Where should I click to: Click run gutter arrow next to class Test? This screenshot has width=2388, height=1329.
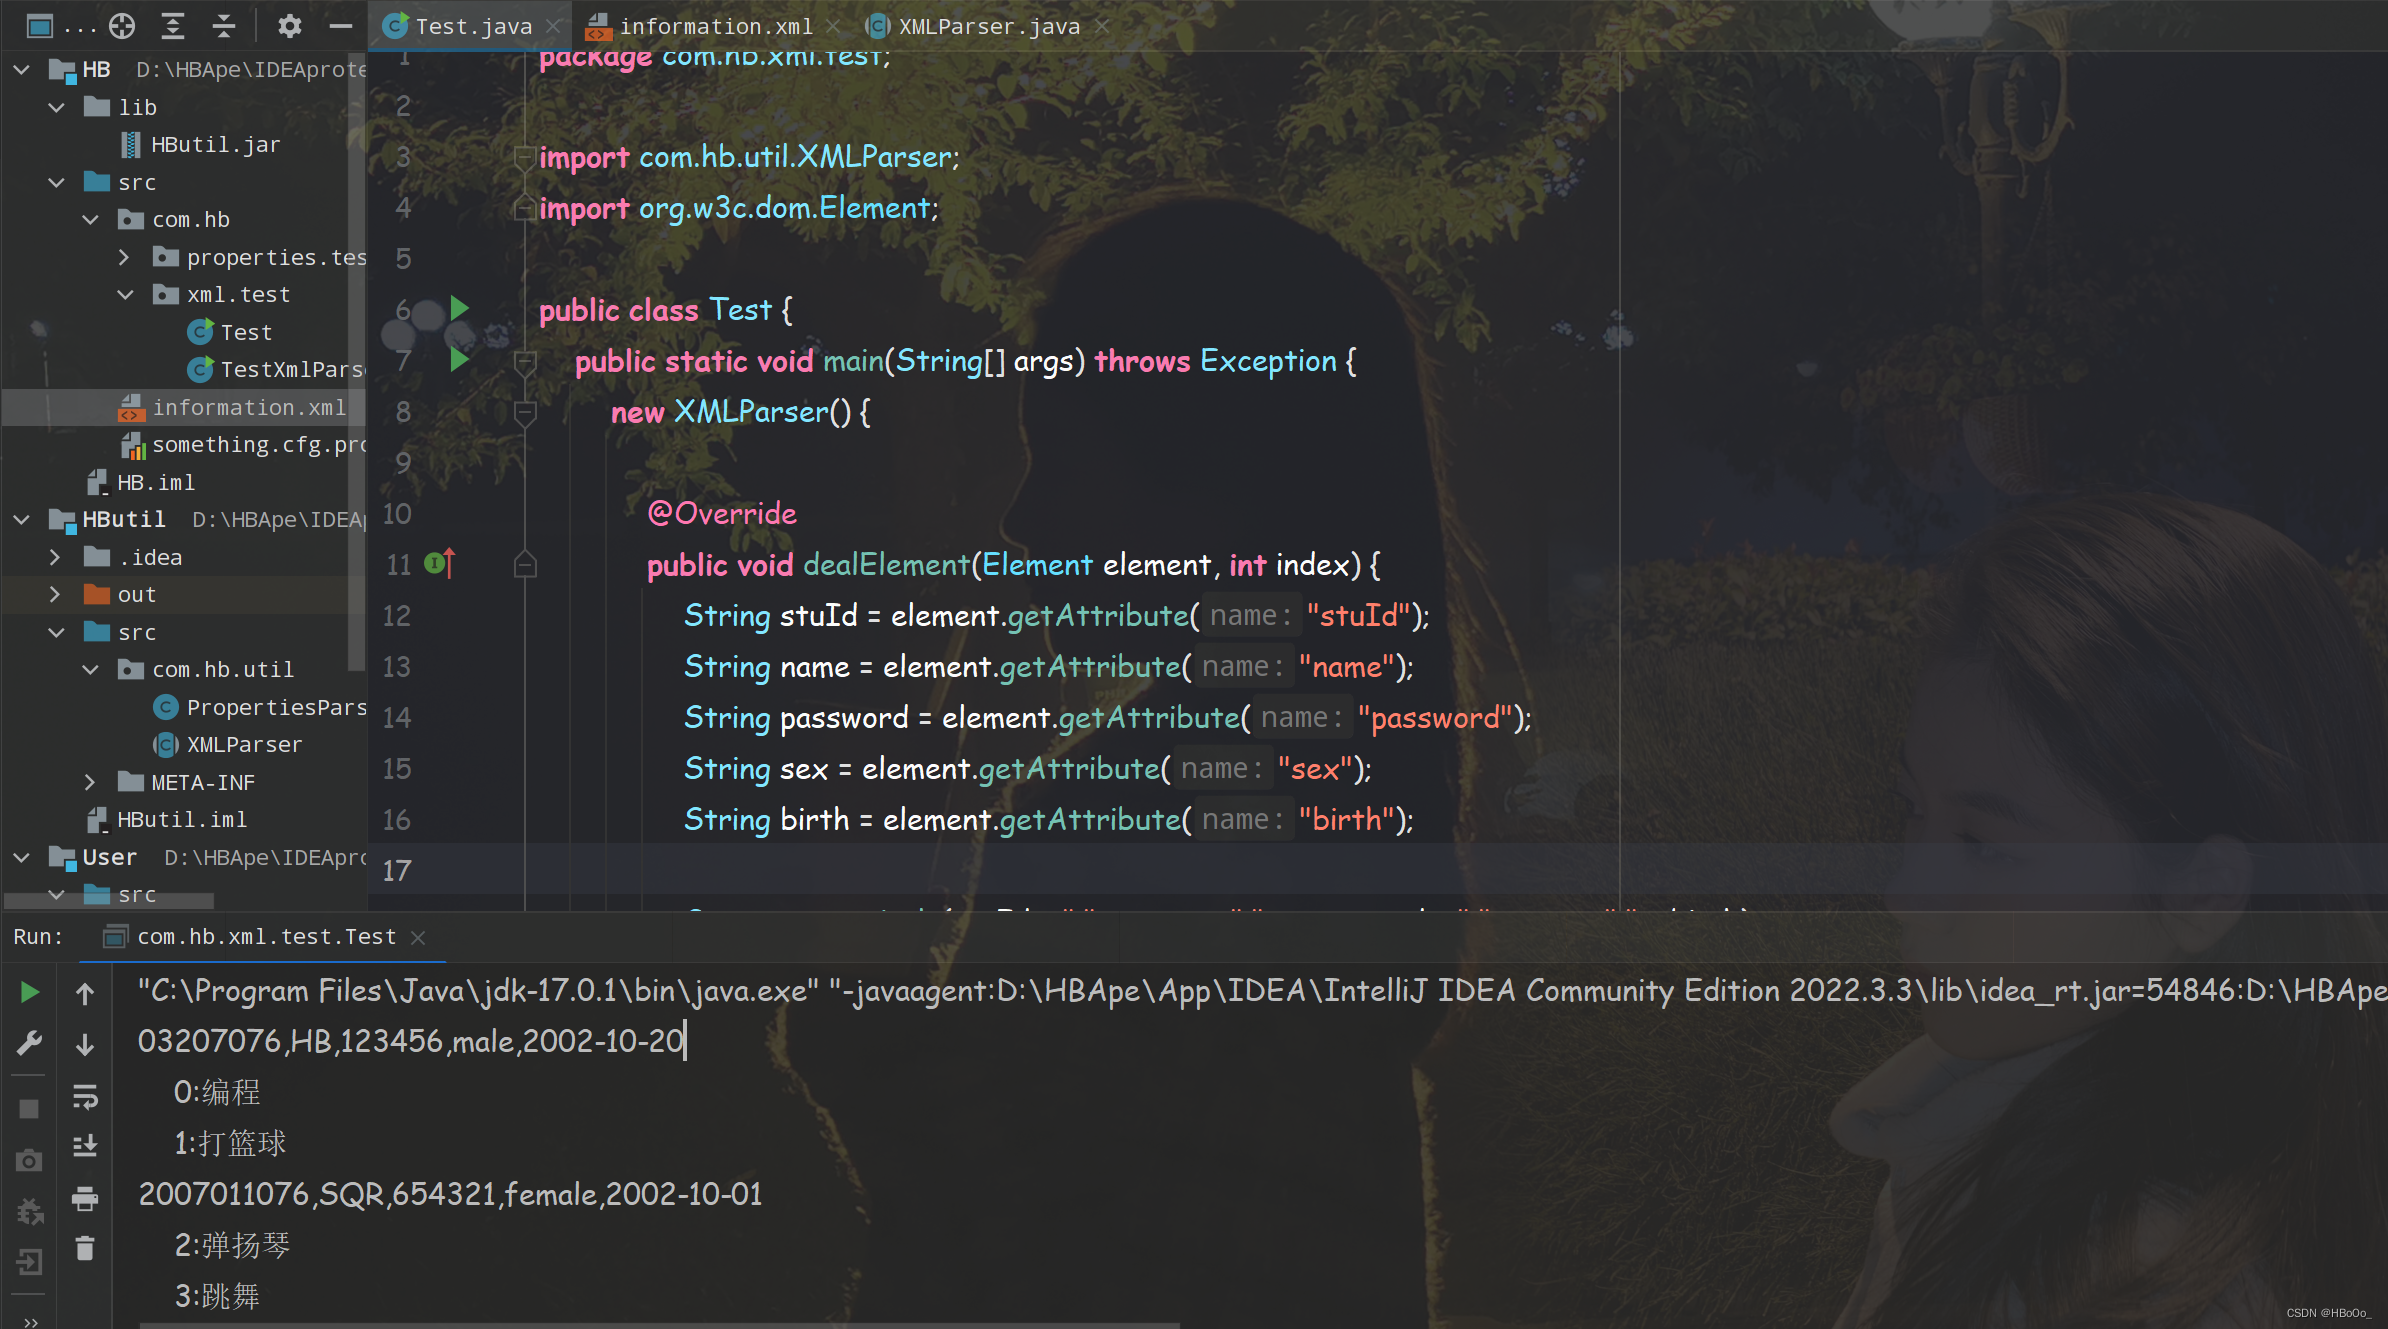pyautogui.click(x=459, y=308)
